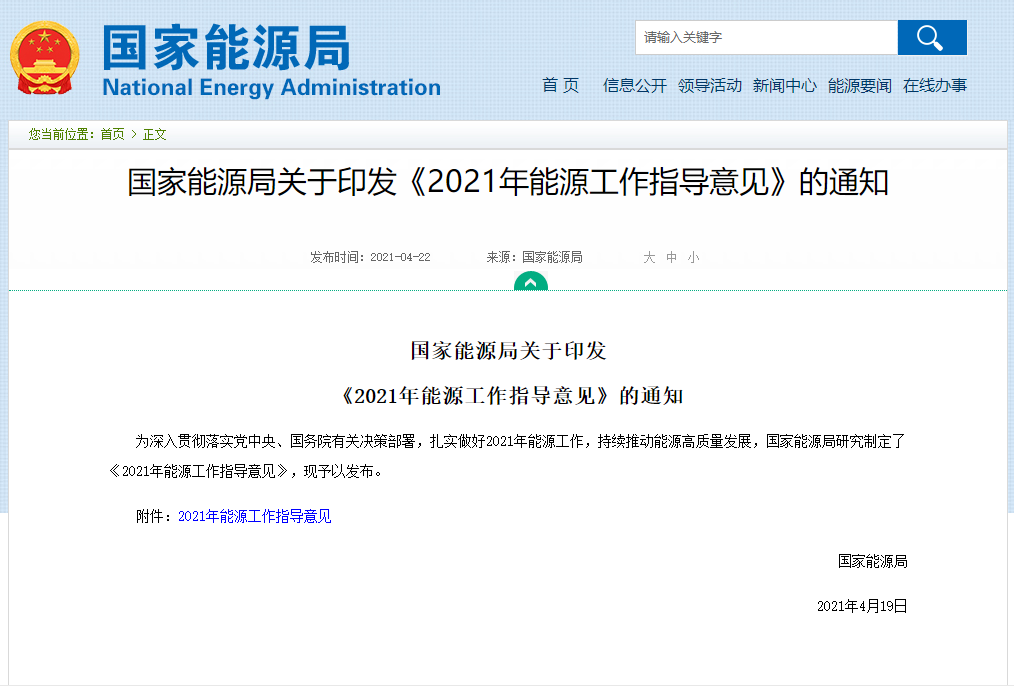Image resolution: width=1014 pixels, height=692 pixels.
Task: Open the 首页 navigation menu item
Action: pyautogui.click(x=560, y=85)
